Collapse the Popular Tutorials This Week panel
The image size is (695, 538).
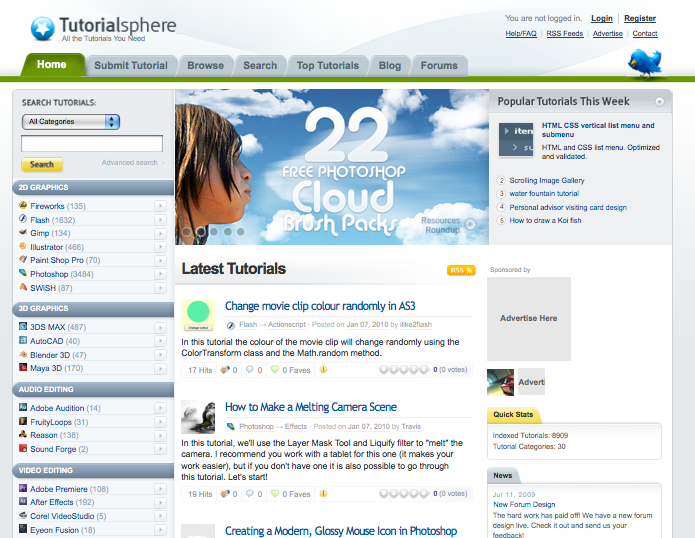(660, 101)
